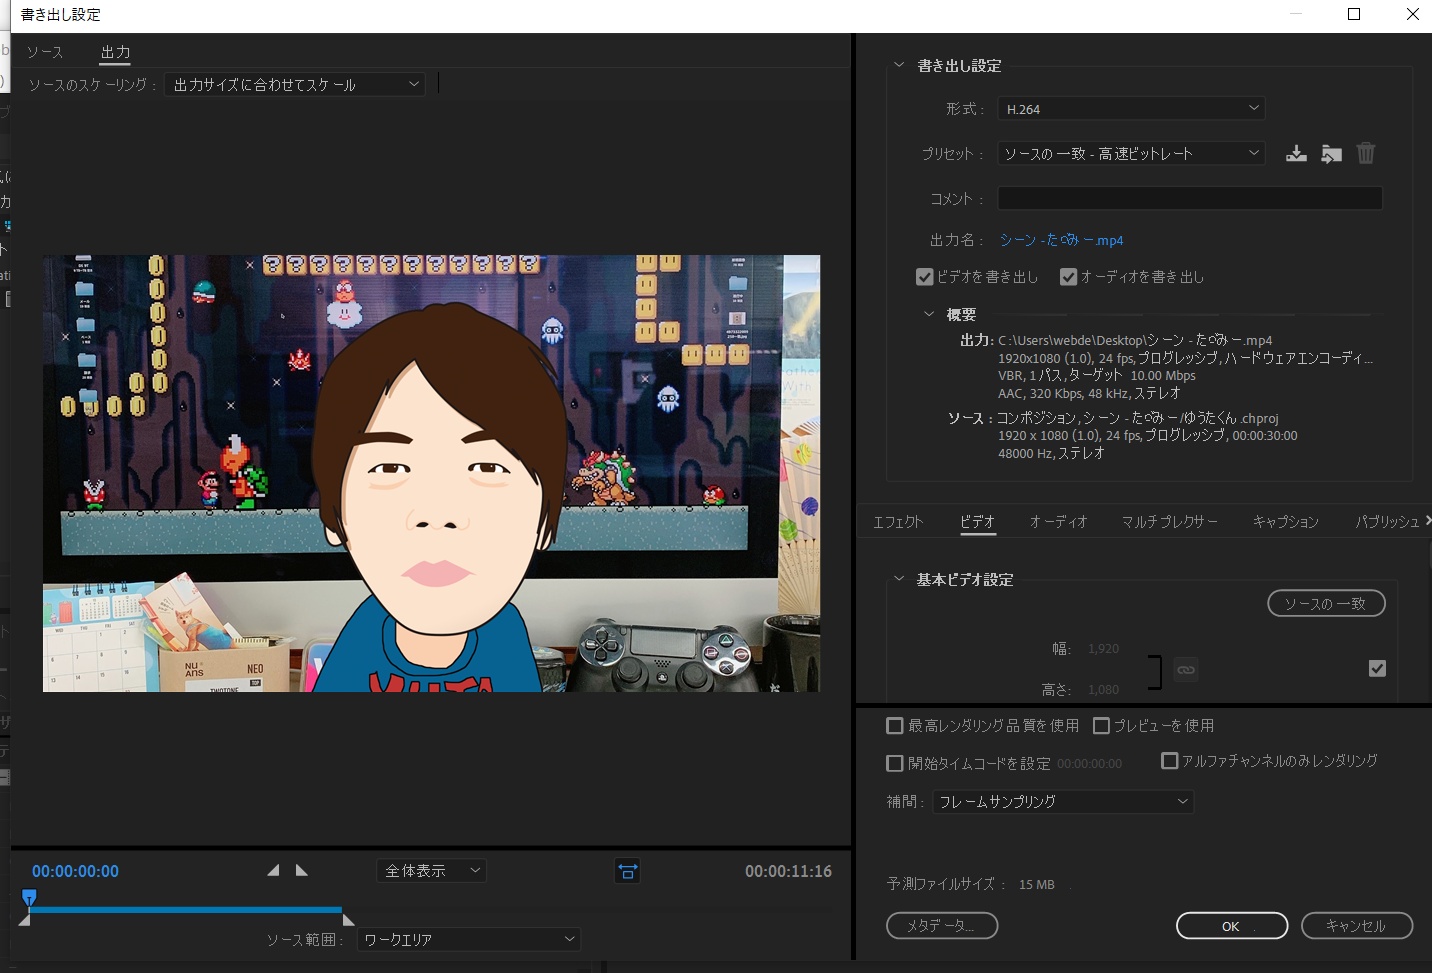Open the パブリッシュ tab
The height and width of the screenshot is (973, 1432).
tap(1387, 521)
